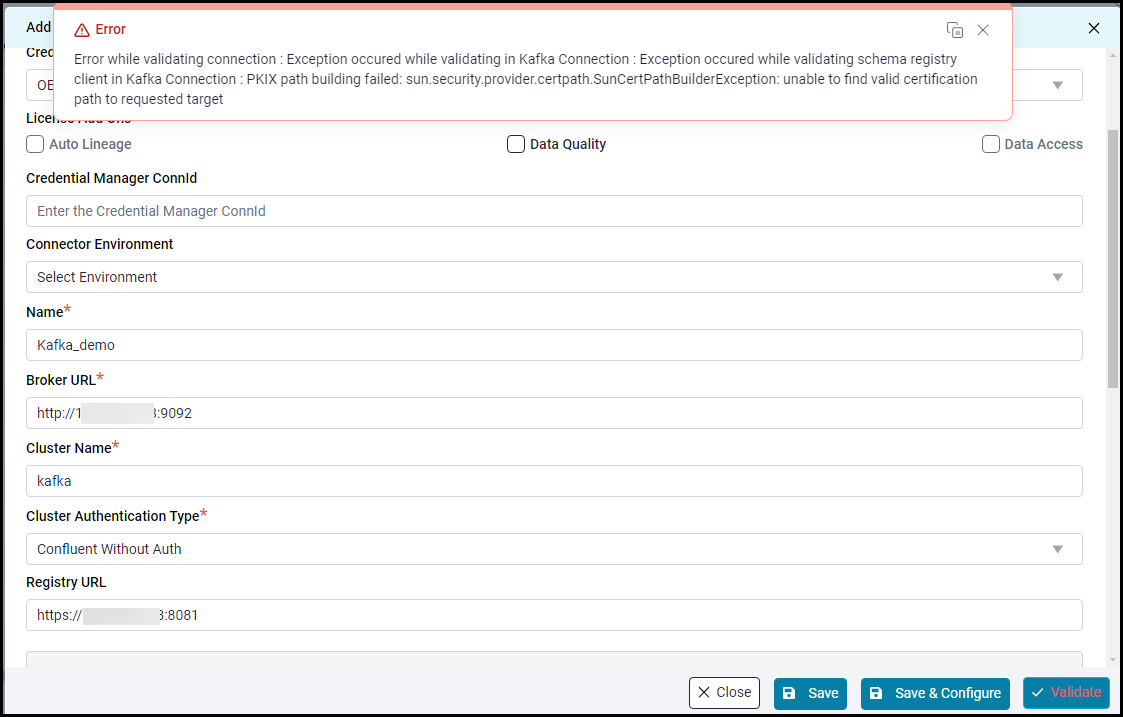Open the Connector Environment dropdown
The width and height of the screenshot is (1123, 717).
pos(554,277)
